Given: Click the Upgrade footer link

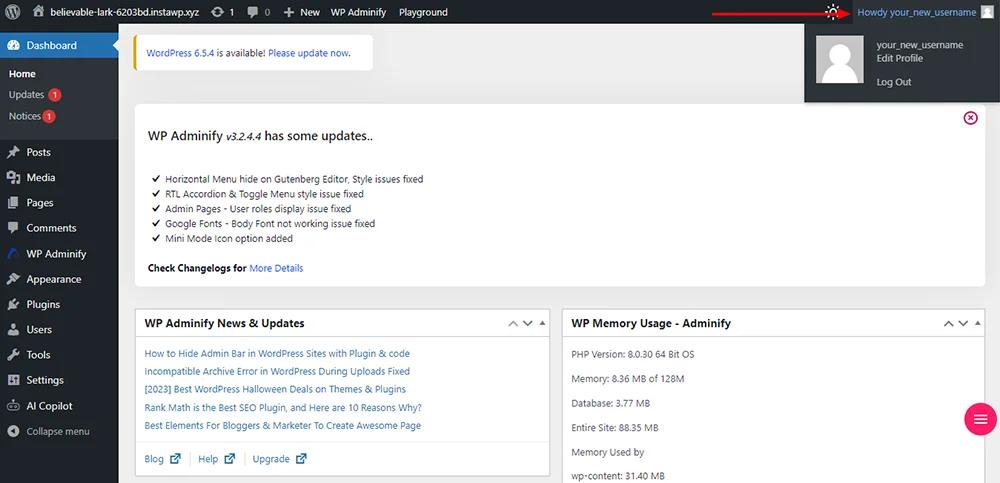Looking at the screenshot, I should click(x=271, y=459).
